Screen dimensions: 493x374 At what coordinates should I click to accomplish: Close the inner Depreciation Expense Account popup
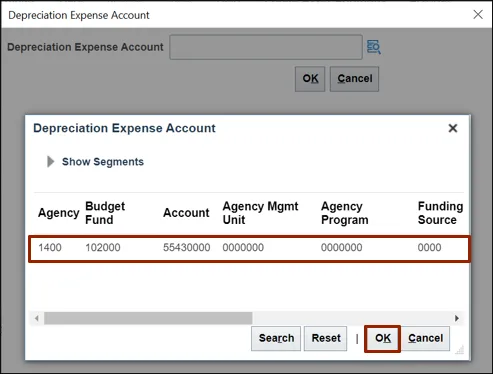click(x=453, y=128)
